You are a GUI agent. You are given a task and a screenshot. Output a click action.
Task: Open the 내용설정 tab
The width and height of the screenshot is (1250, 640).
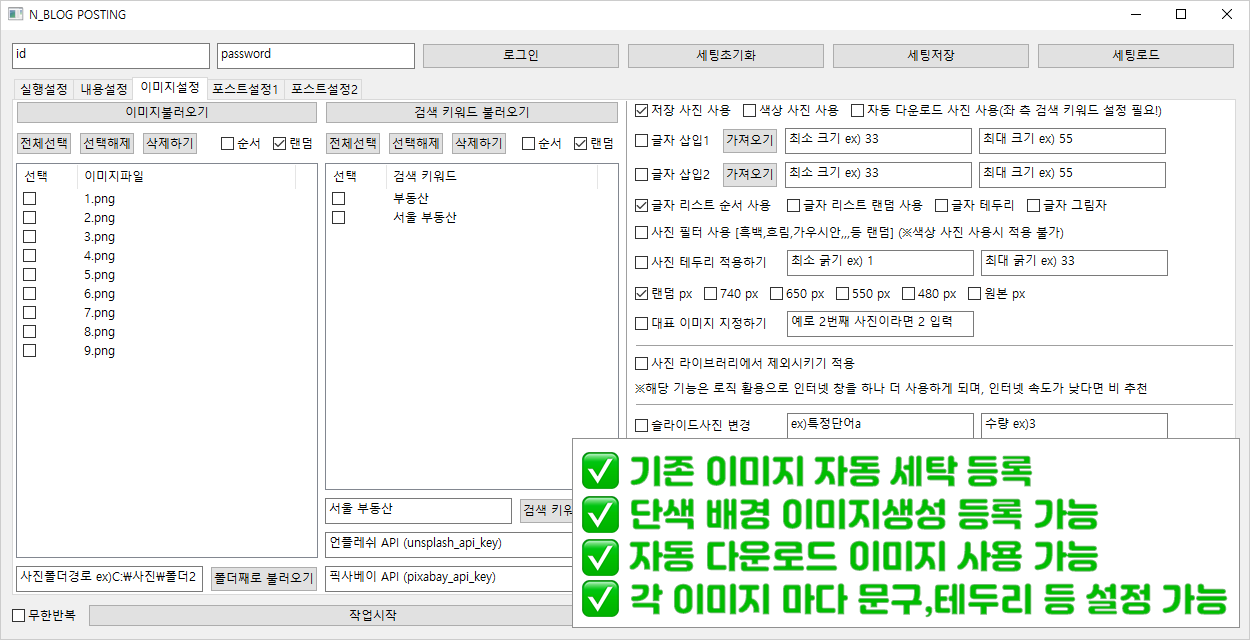tap(104, 89)
